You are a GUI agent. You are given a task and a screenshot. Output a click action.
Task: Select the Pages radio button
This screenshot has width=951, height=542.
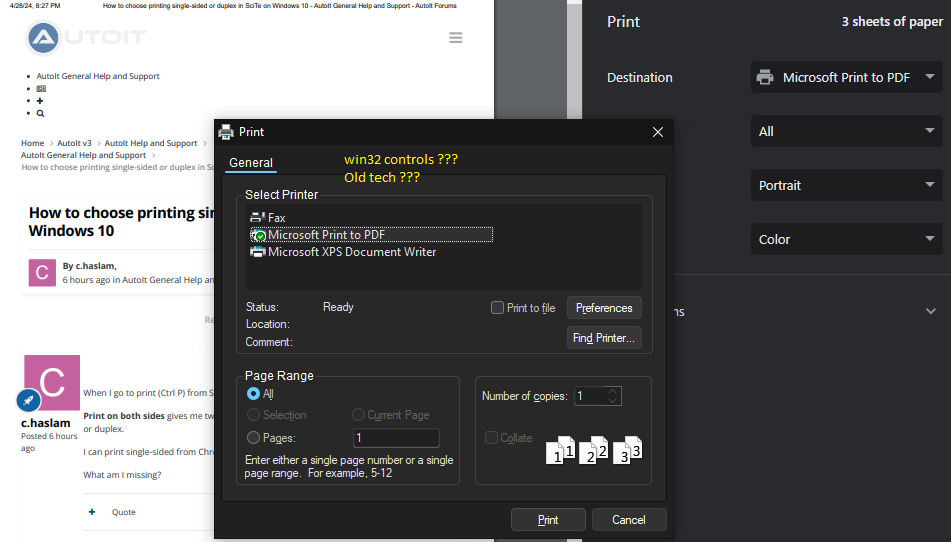coord(254,438)
